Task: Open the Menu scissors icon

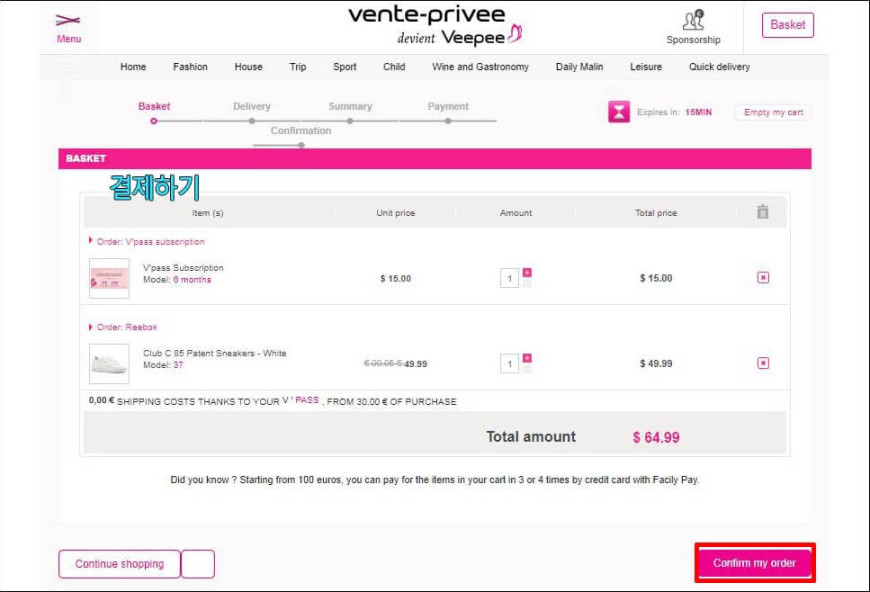Action: point(68,21)
